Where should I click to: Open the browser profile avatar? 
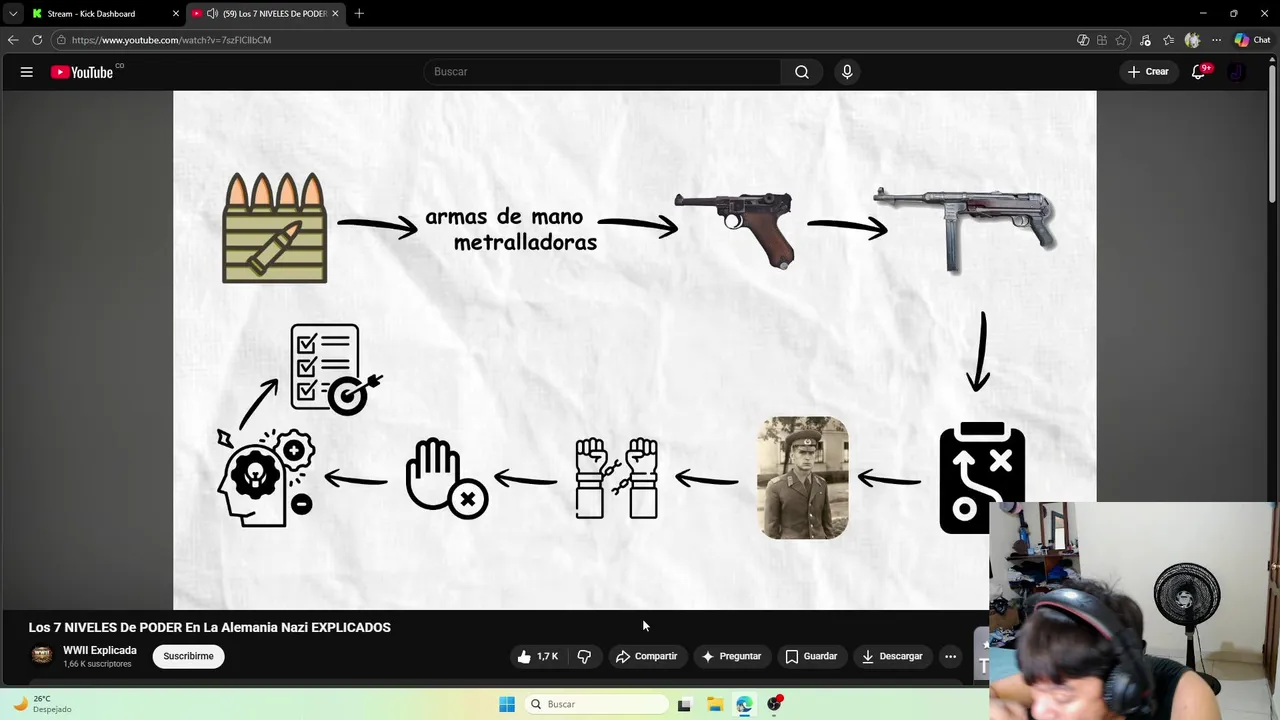click(x=1192, y=40)
